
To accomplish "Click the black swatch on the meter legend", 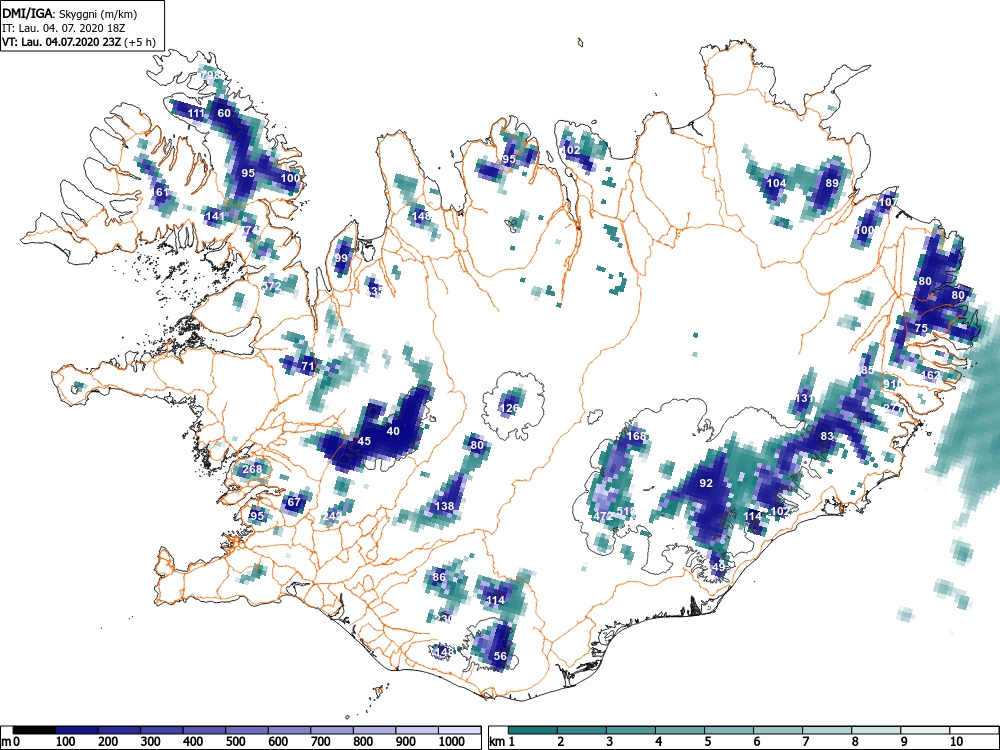I will 34,730.
